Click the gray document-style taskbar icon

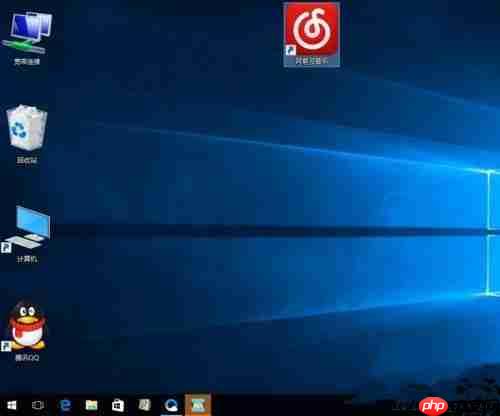145,405
